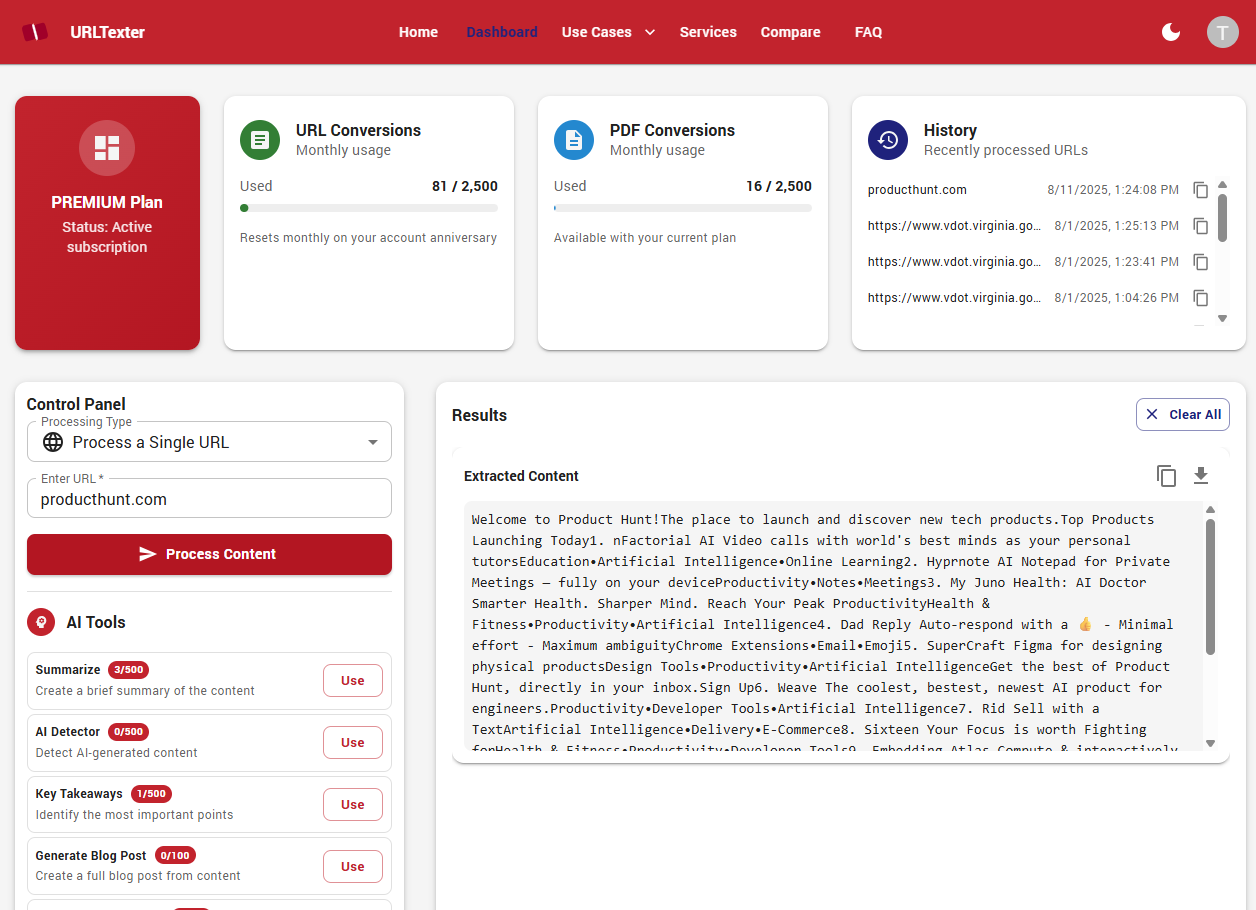The width and height of the screenshot is (1256, 910).
Task: Download the Extracted Content
Action: pos(1201,476)
